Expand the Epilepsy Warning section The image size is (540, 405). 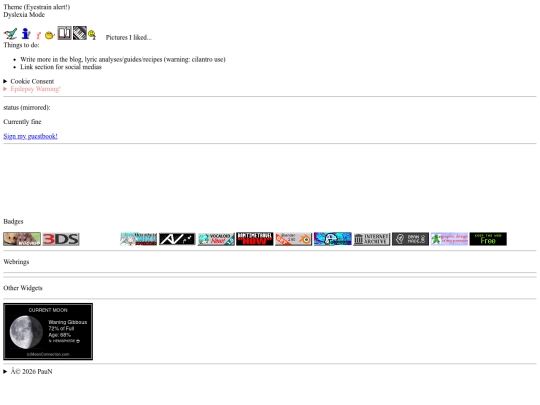pos(32,89)
